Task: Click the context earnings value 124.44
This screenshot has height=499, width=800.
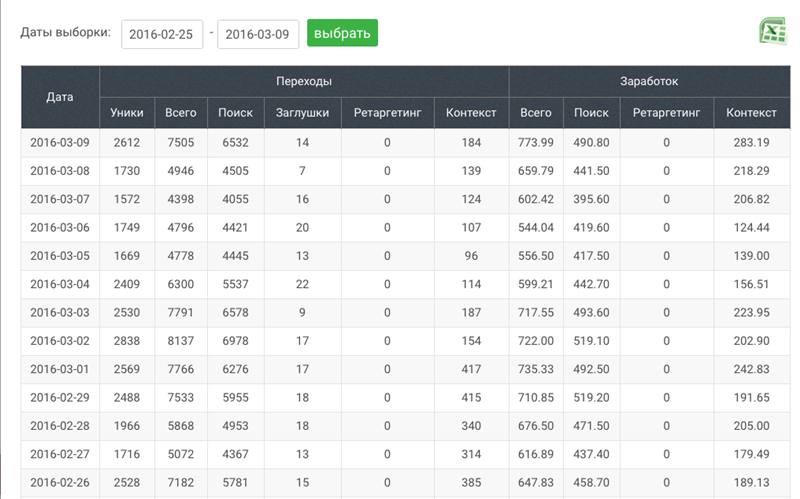Action: pos(751,228)
